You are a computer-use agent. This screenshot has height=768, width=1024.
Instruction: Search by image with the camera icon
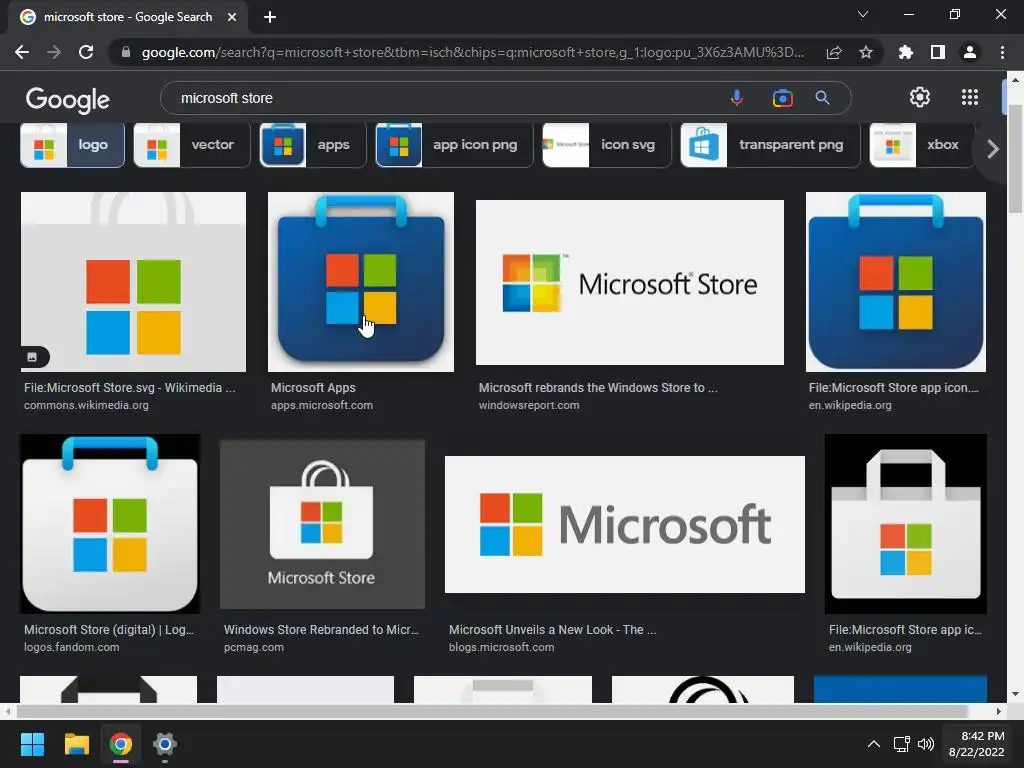pos(782,98)
